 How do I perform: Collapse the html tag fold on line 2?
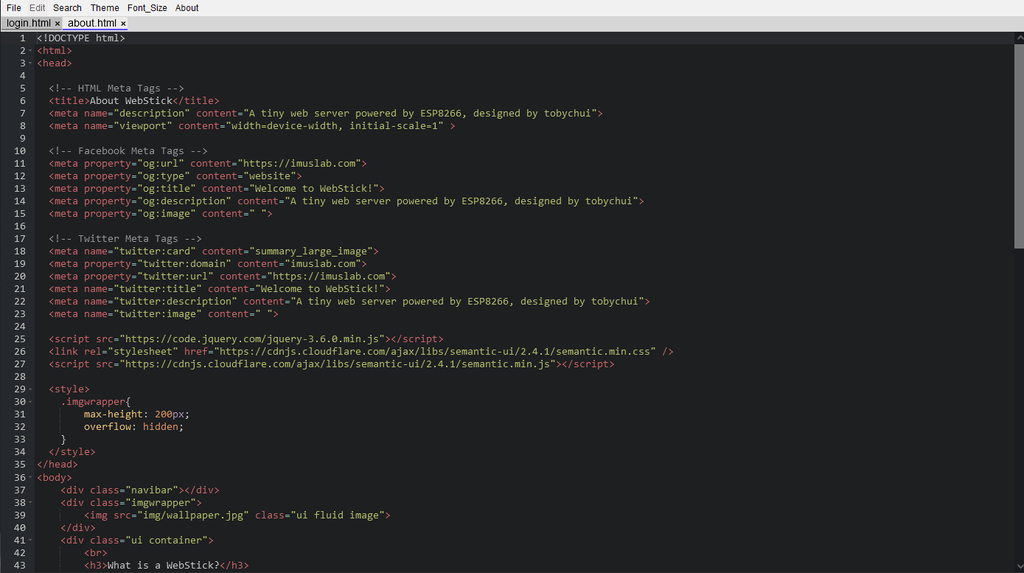pyautogui.click(x=31, y=51)
